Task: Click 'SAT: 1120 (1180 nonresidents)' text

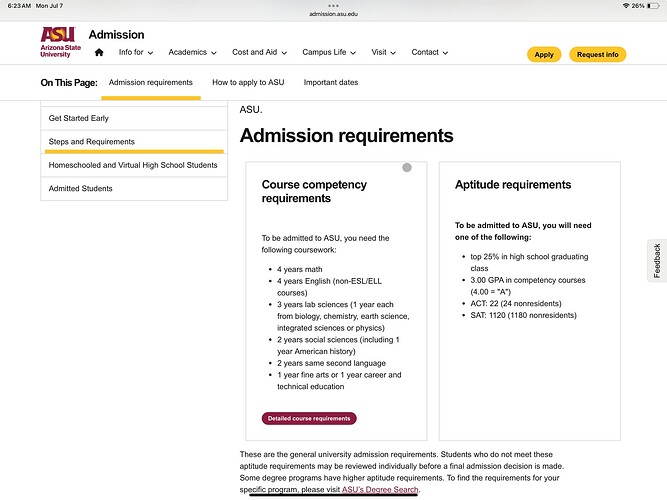Action: [523, 315]
